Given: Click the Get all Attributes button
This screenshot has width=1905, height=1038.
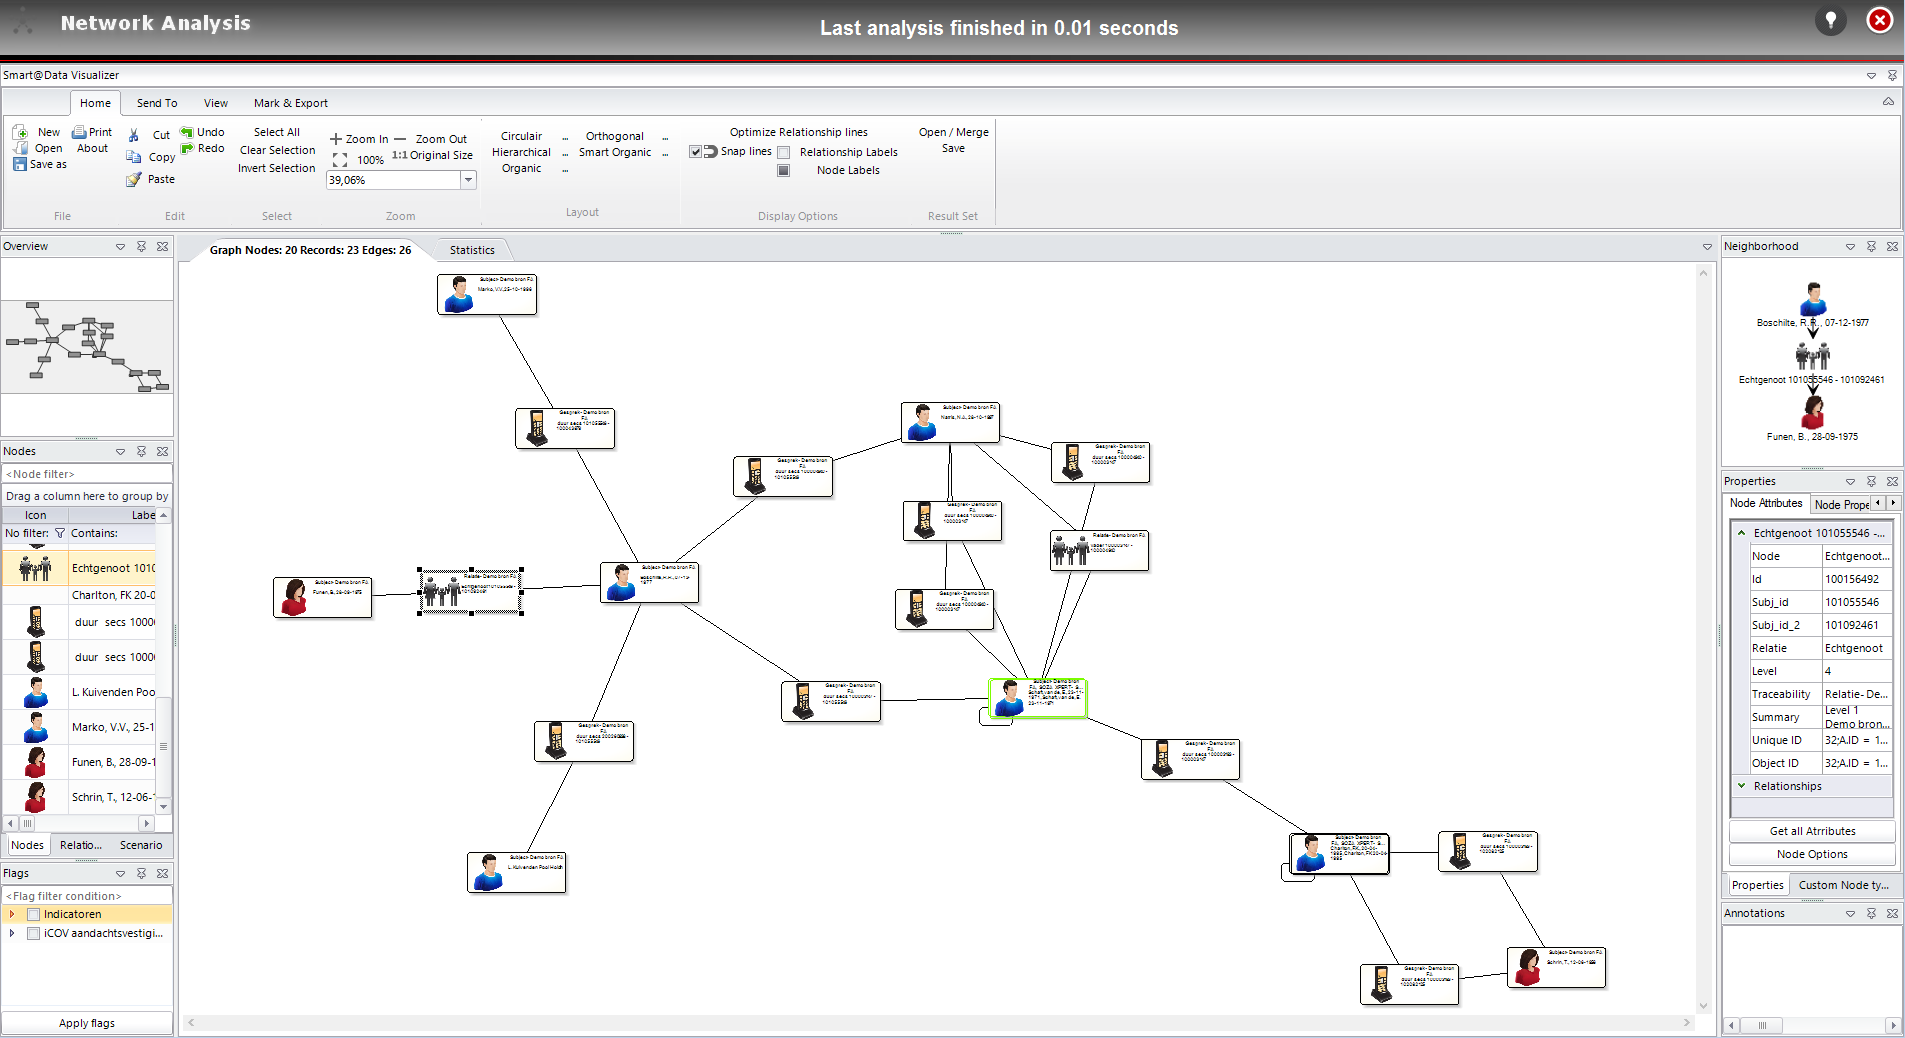Looking at the screenshot, I should click(x=1811, y=831).
